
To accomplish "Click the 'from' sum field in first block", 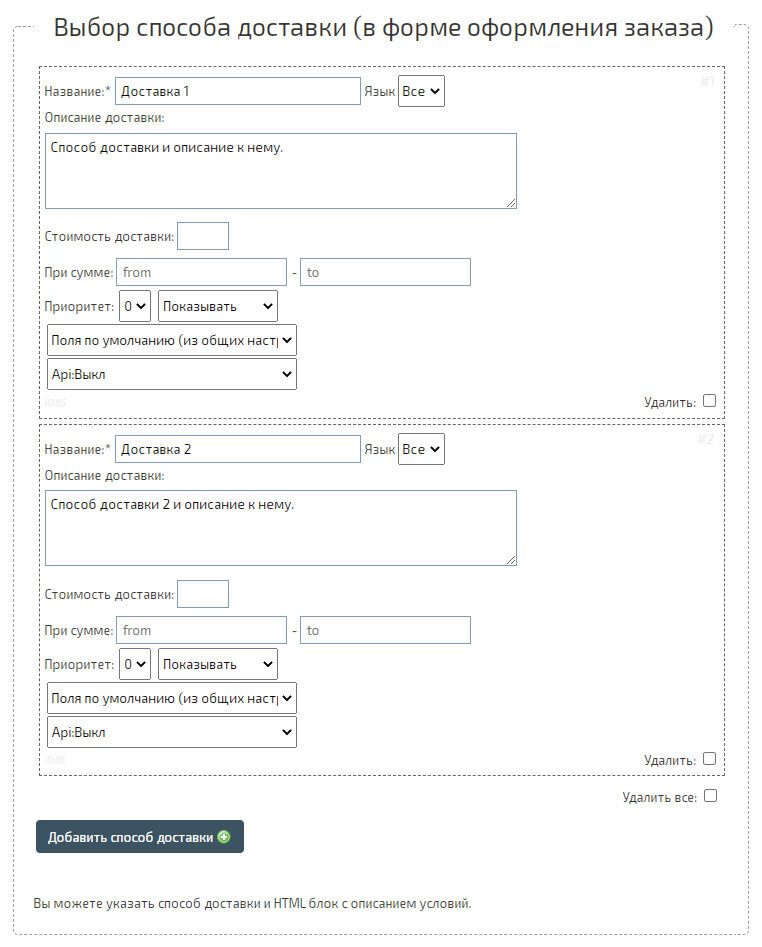I will tap(202, 272).
